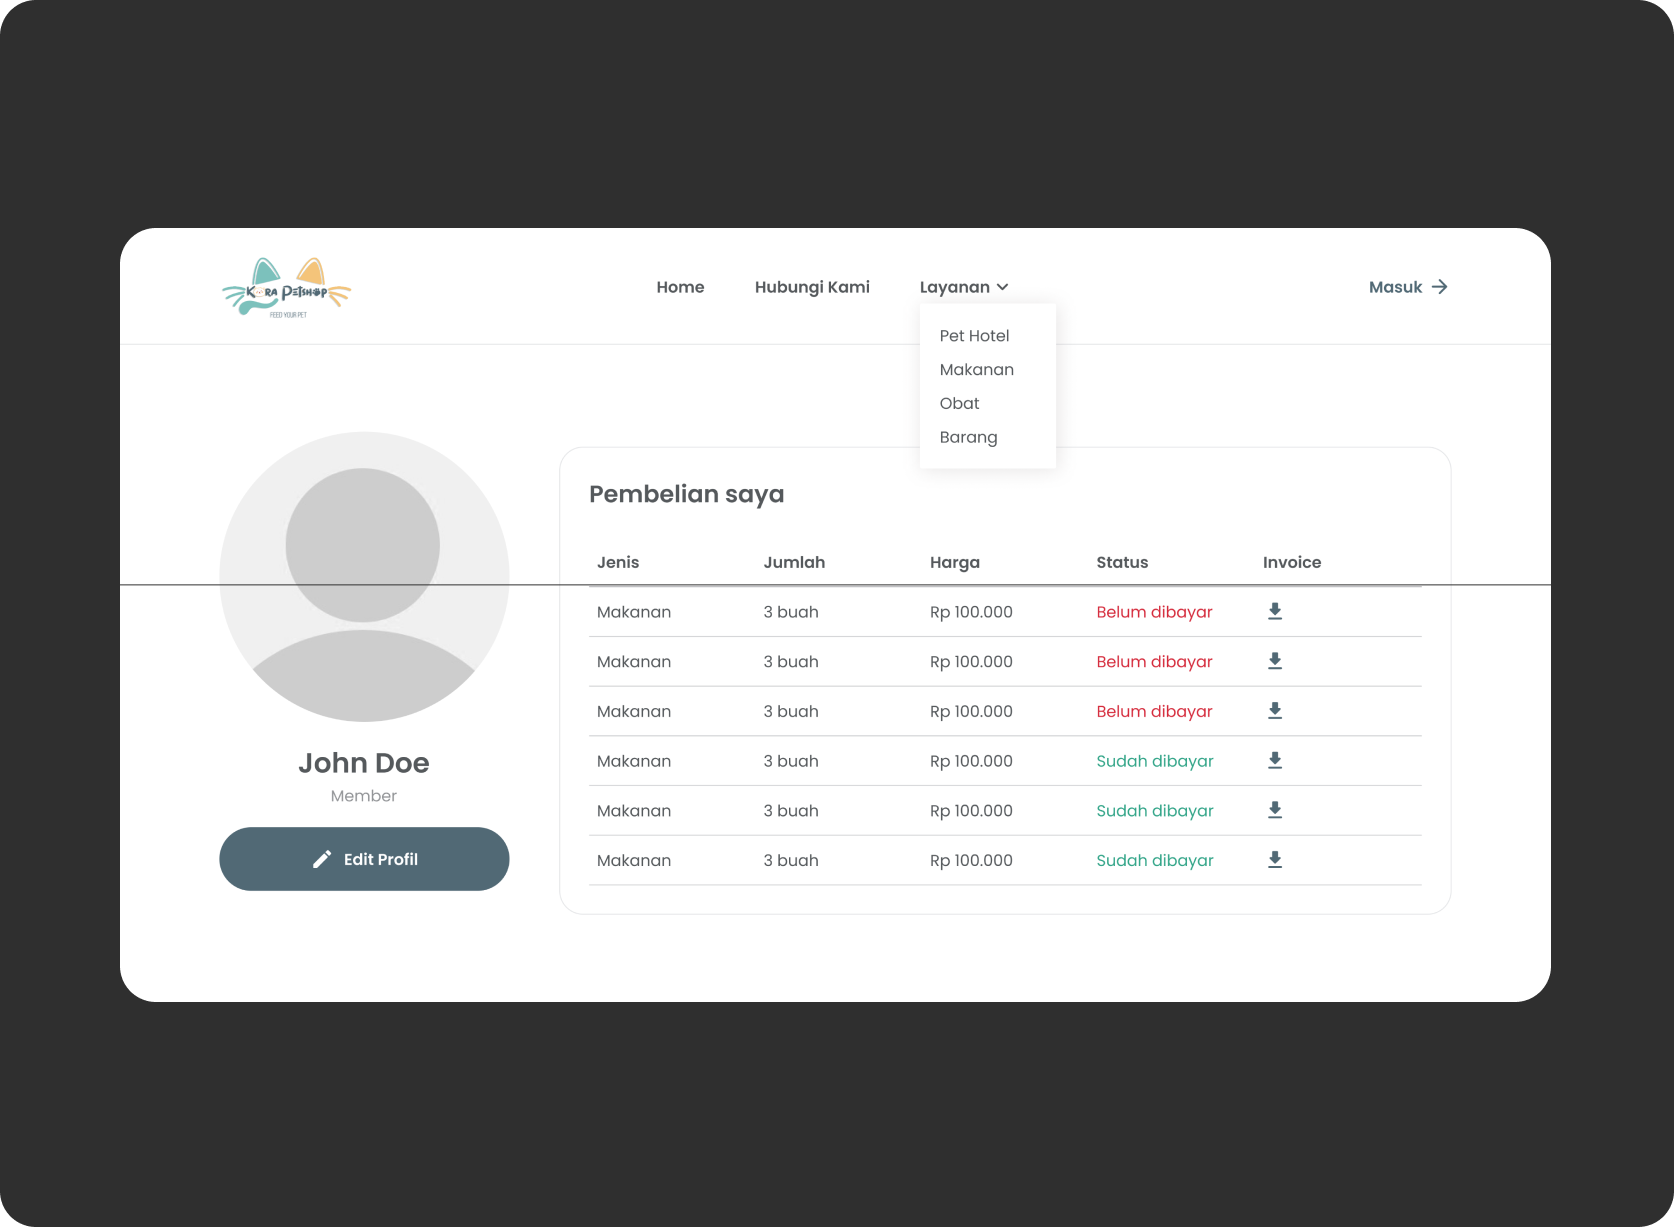1674x1227 pixels.
Task: Download invoice of the middle Sudah dibayar row
Action: coord(1275,810)
